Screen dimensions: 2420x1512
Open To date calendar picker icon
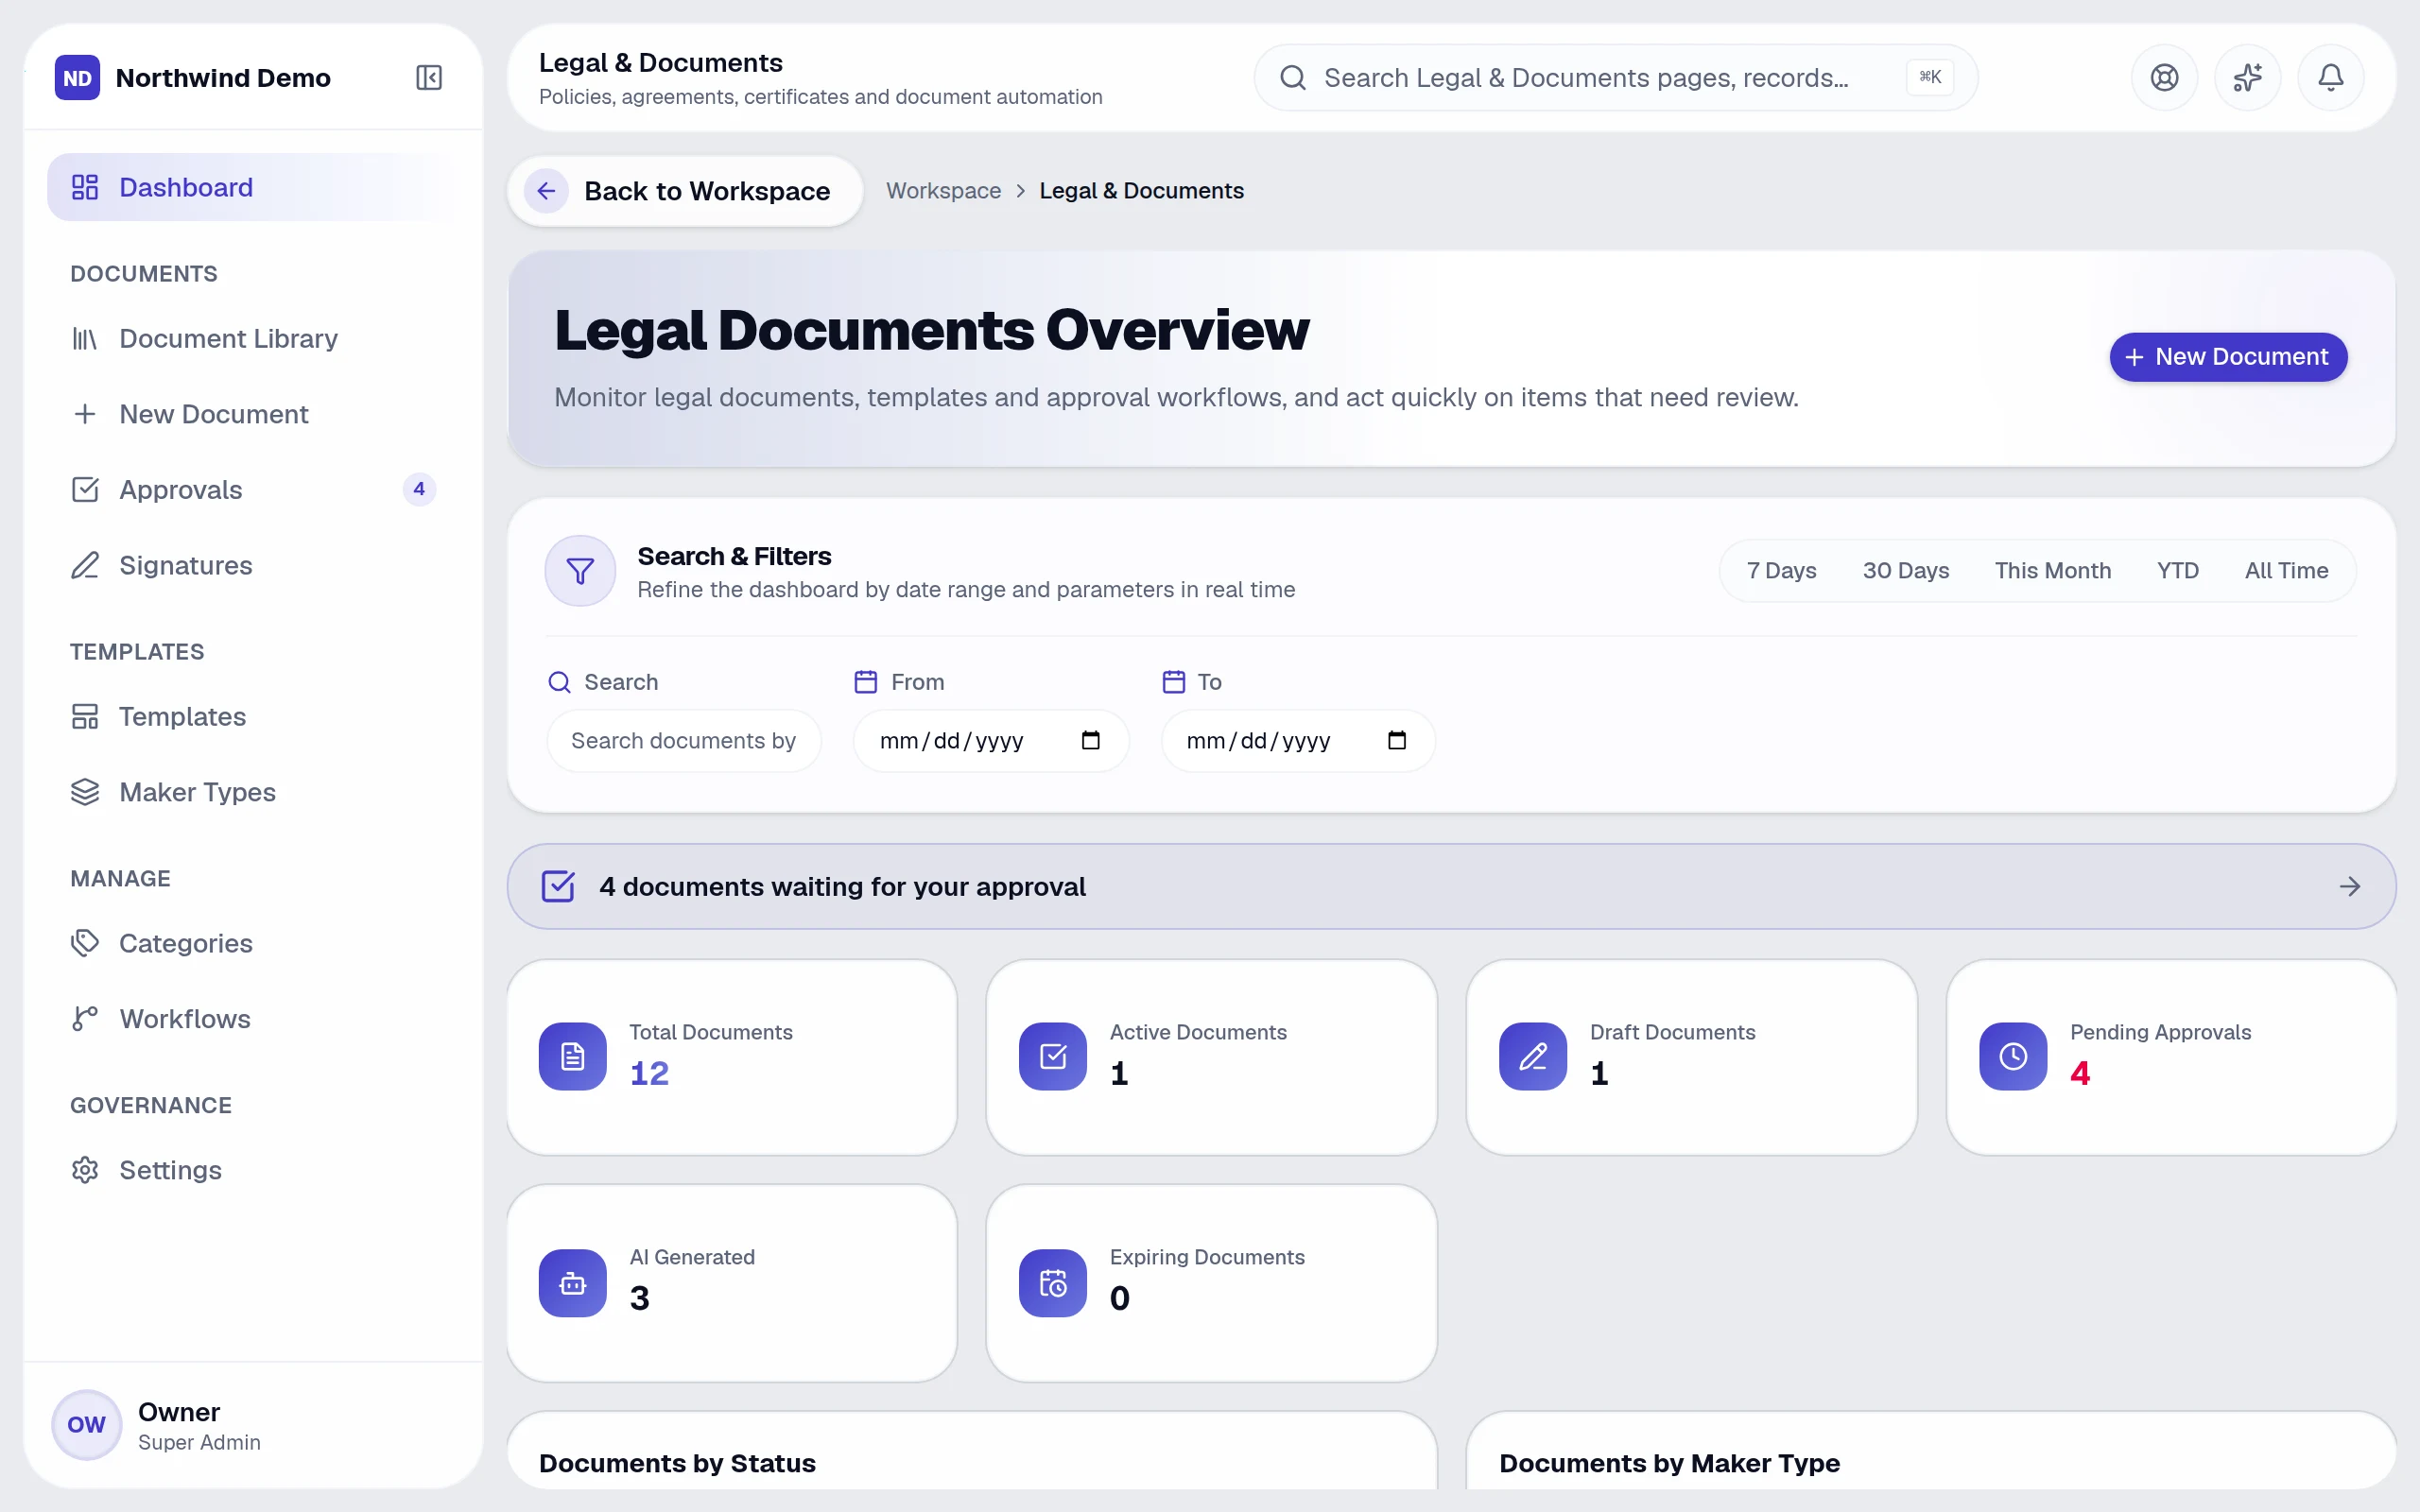[1397, 740]
